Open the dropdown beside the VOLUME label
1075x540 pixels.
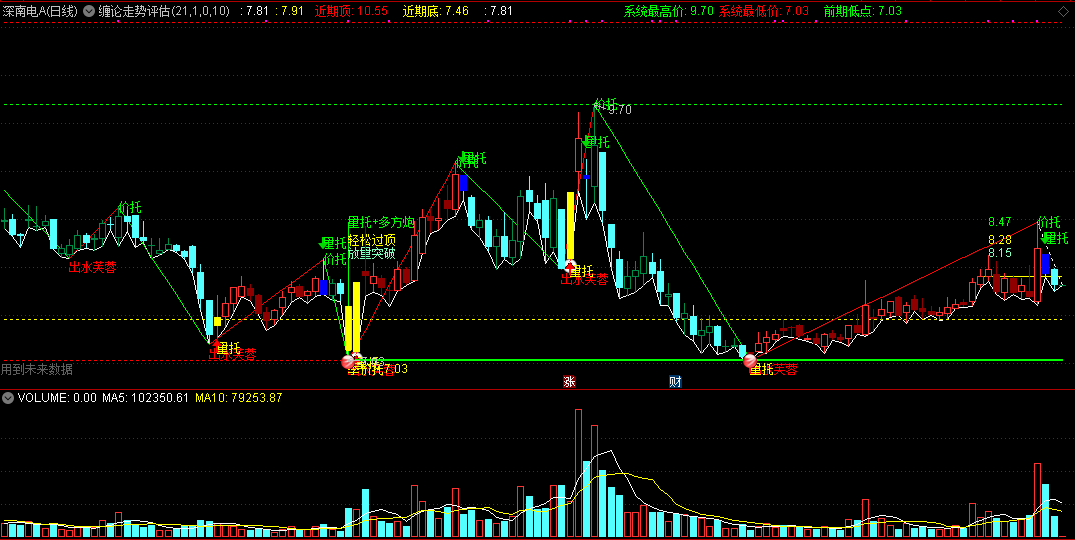point(8,397)
